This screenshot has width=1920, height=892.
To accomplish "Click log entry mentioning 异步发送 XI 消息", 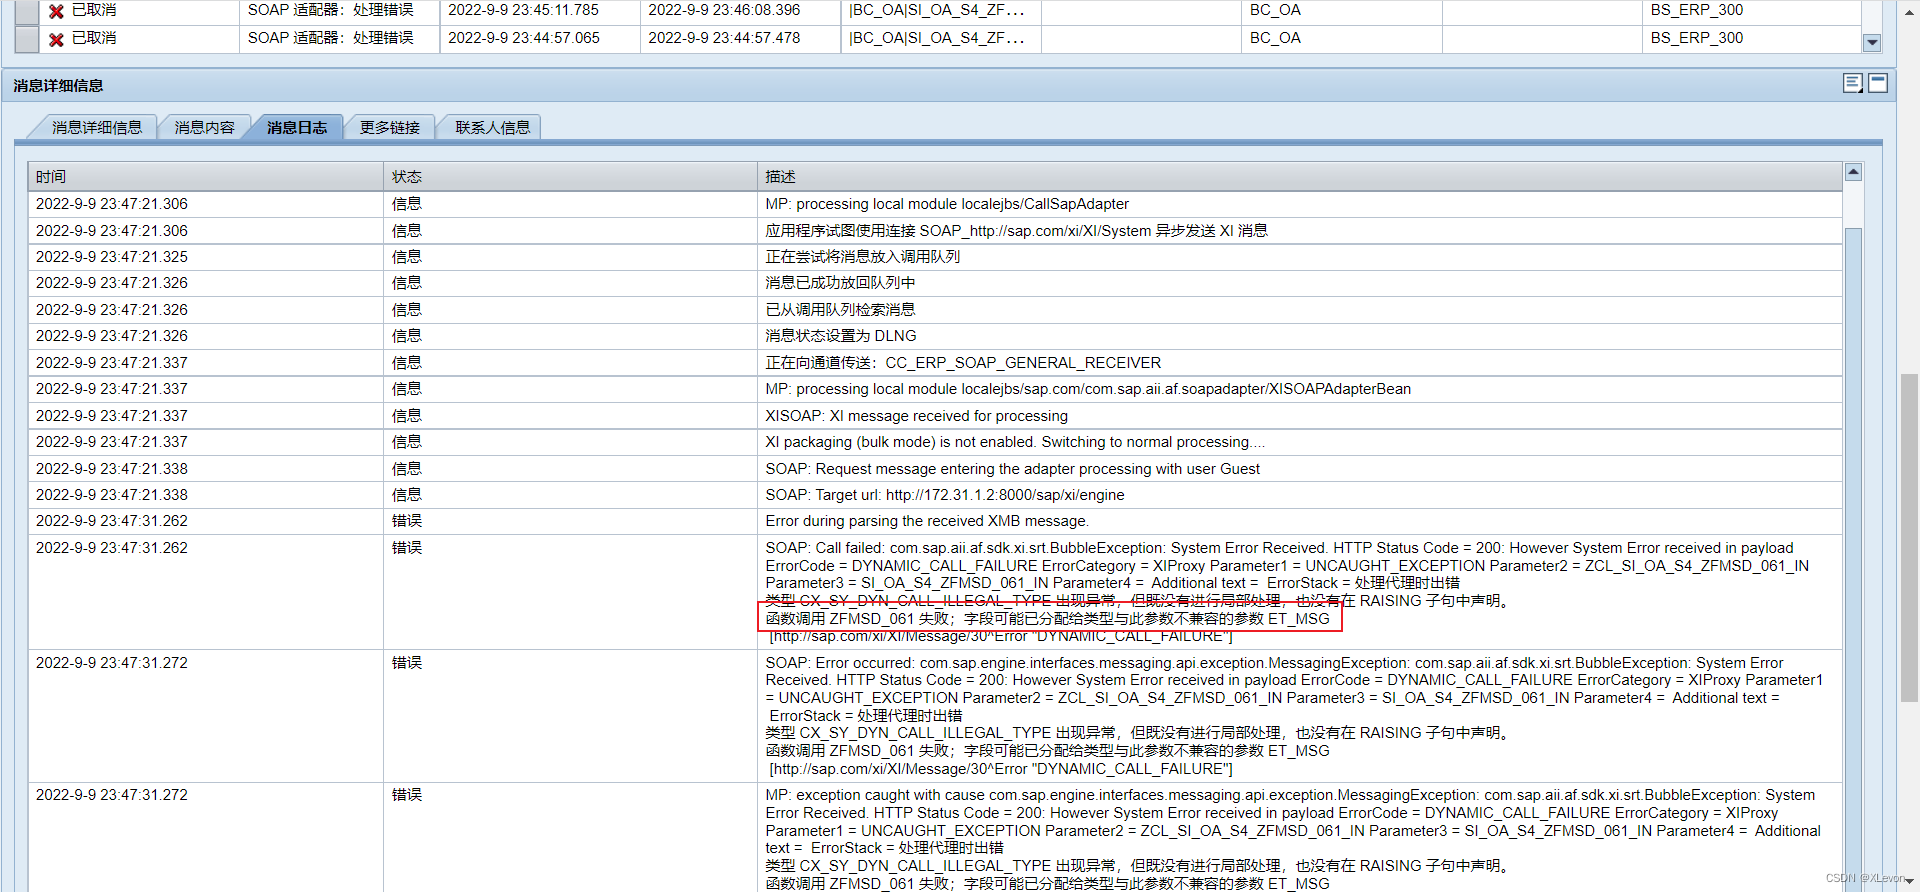I will coord(1016,231).
